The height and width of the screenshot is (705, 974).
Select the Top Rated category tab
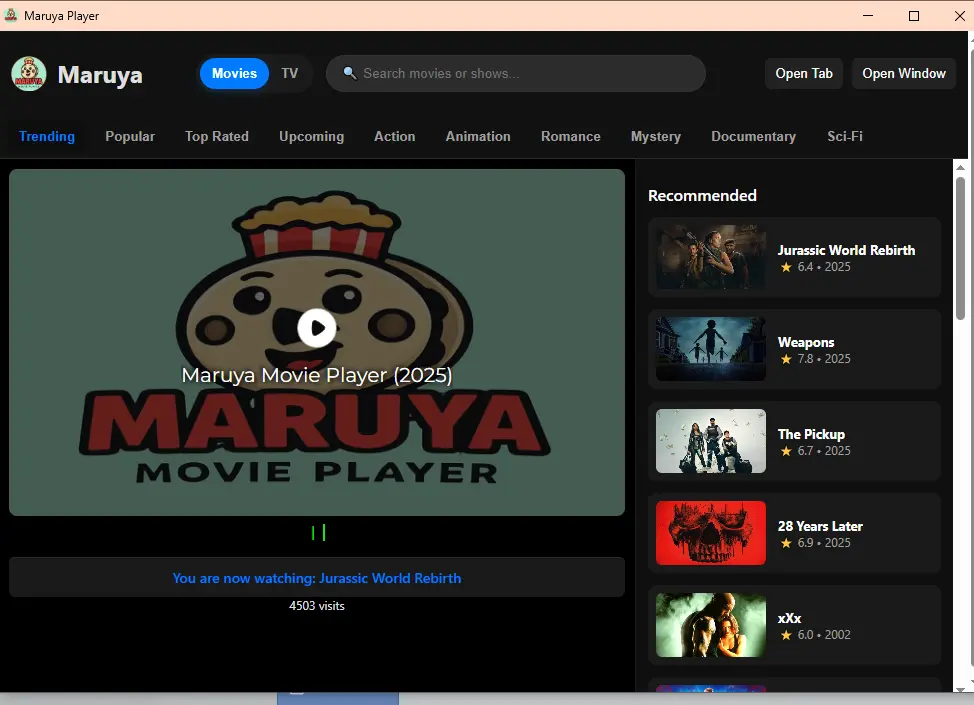coord(217,137)
